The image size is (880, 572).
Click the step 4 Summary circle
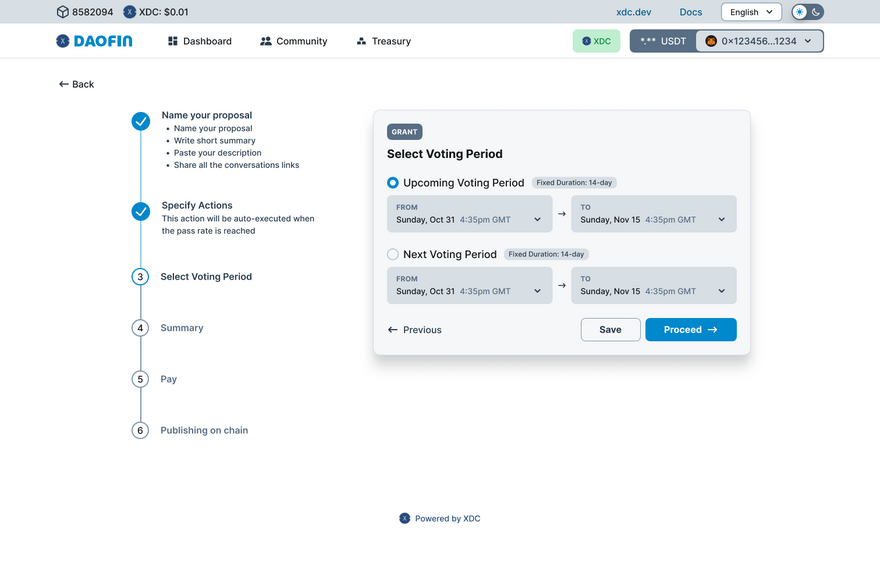[141, 328]
